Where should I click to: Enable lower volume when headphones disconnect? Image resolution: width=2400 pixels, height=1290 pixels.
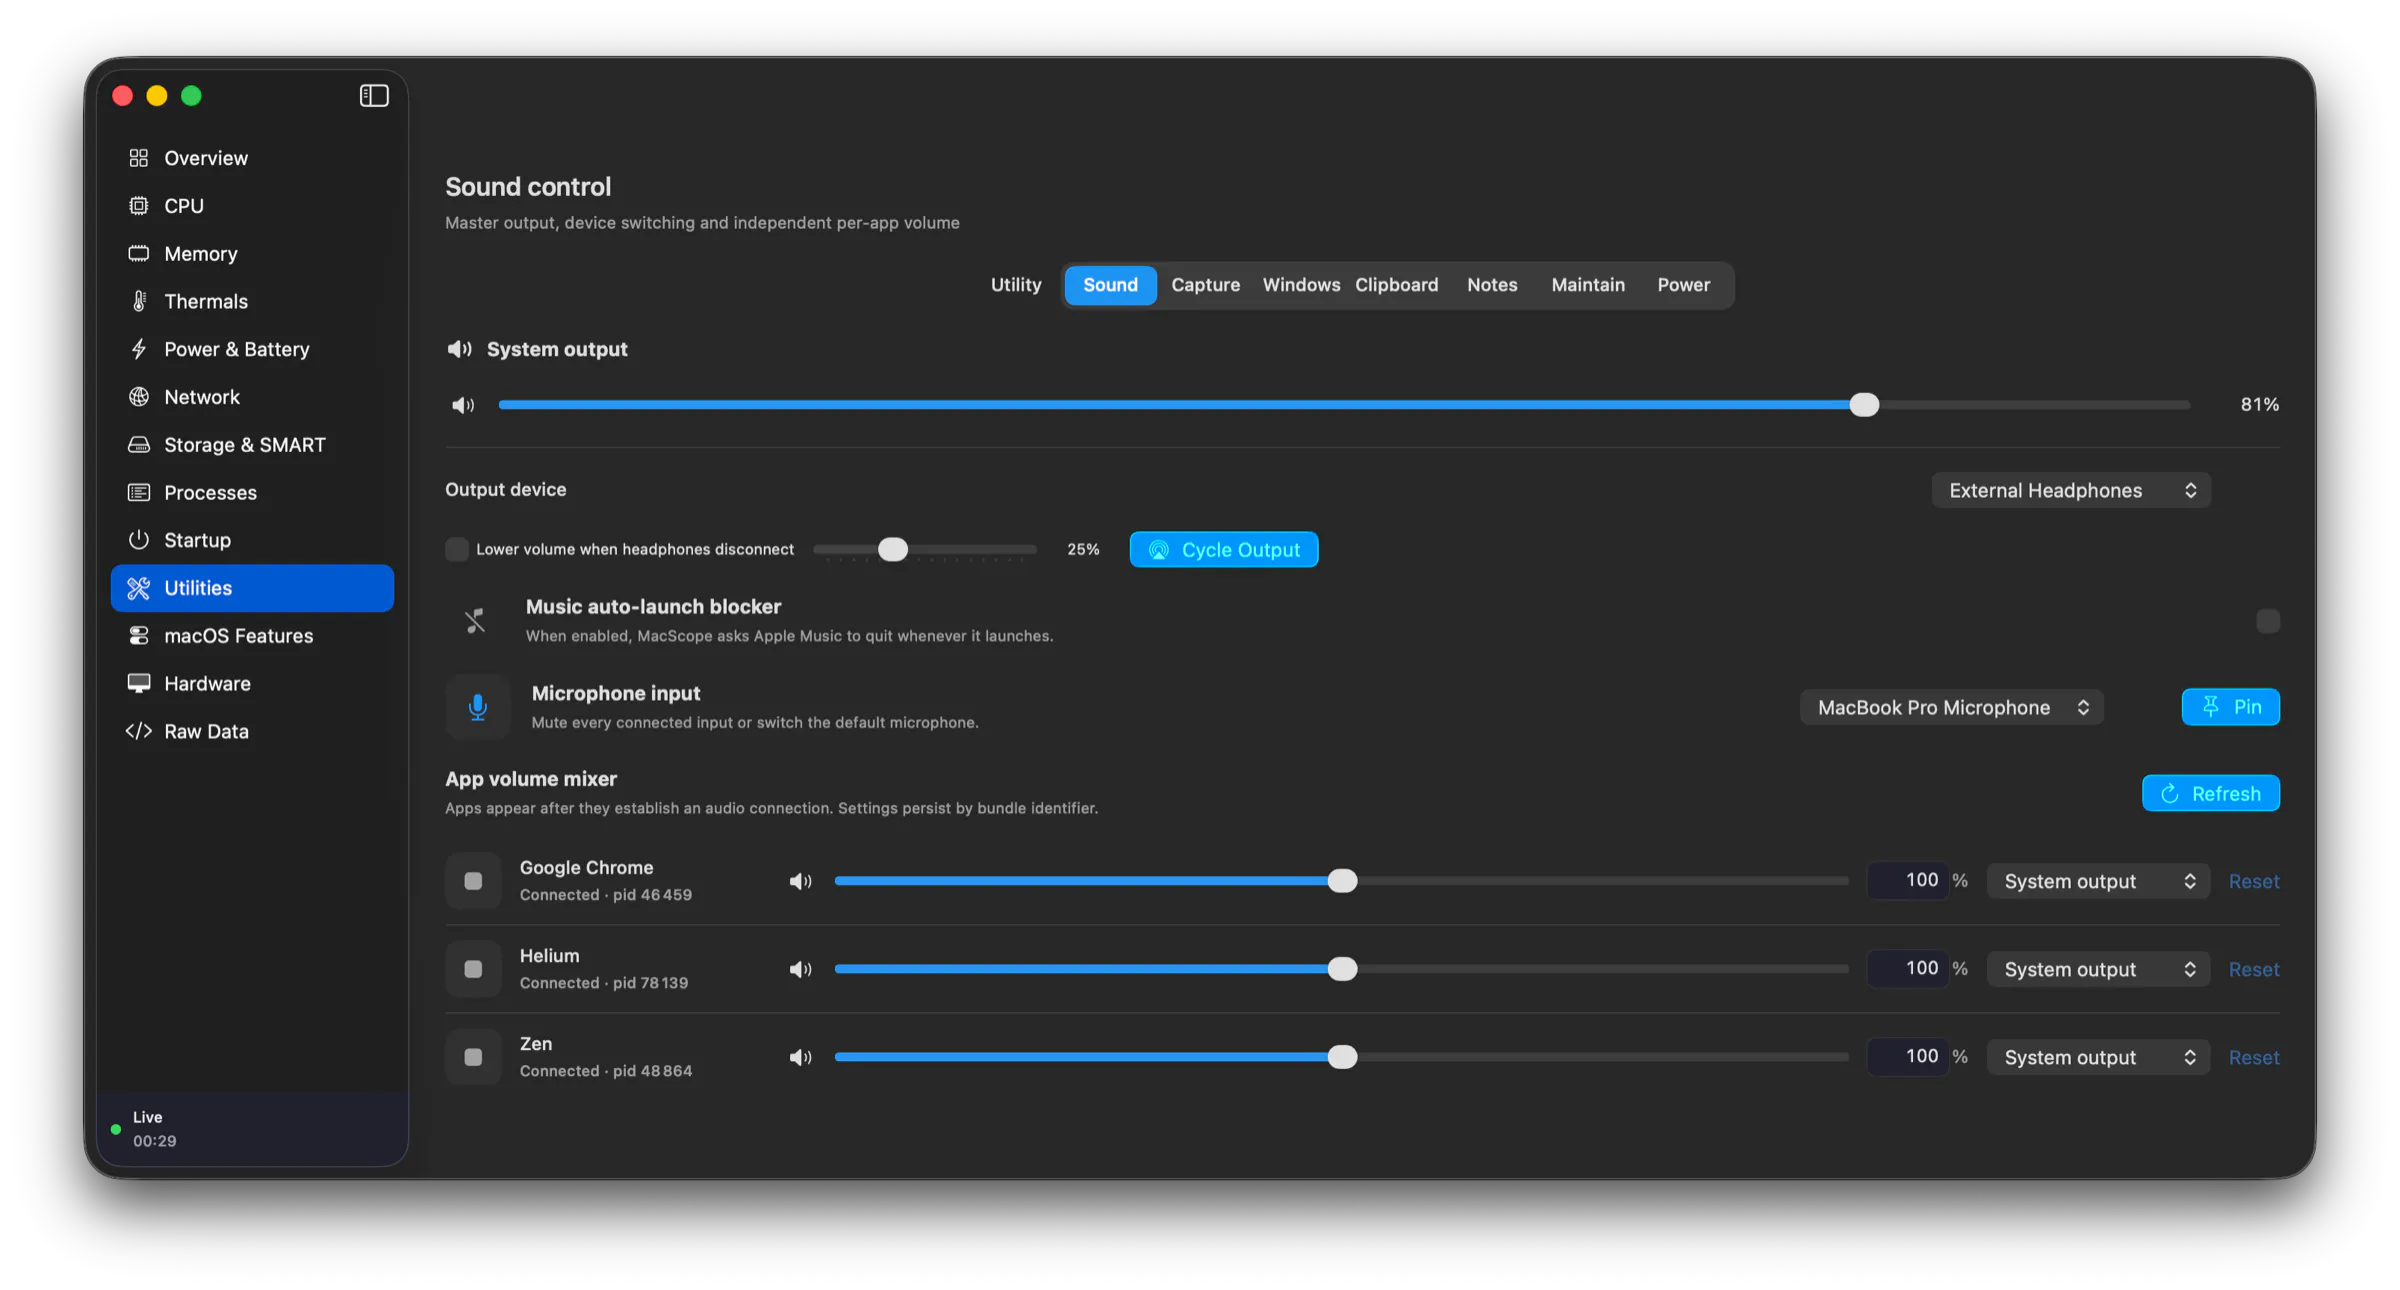457,549
